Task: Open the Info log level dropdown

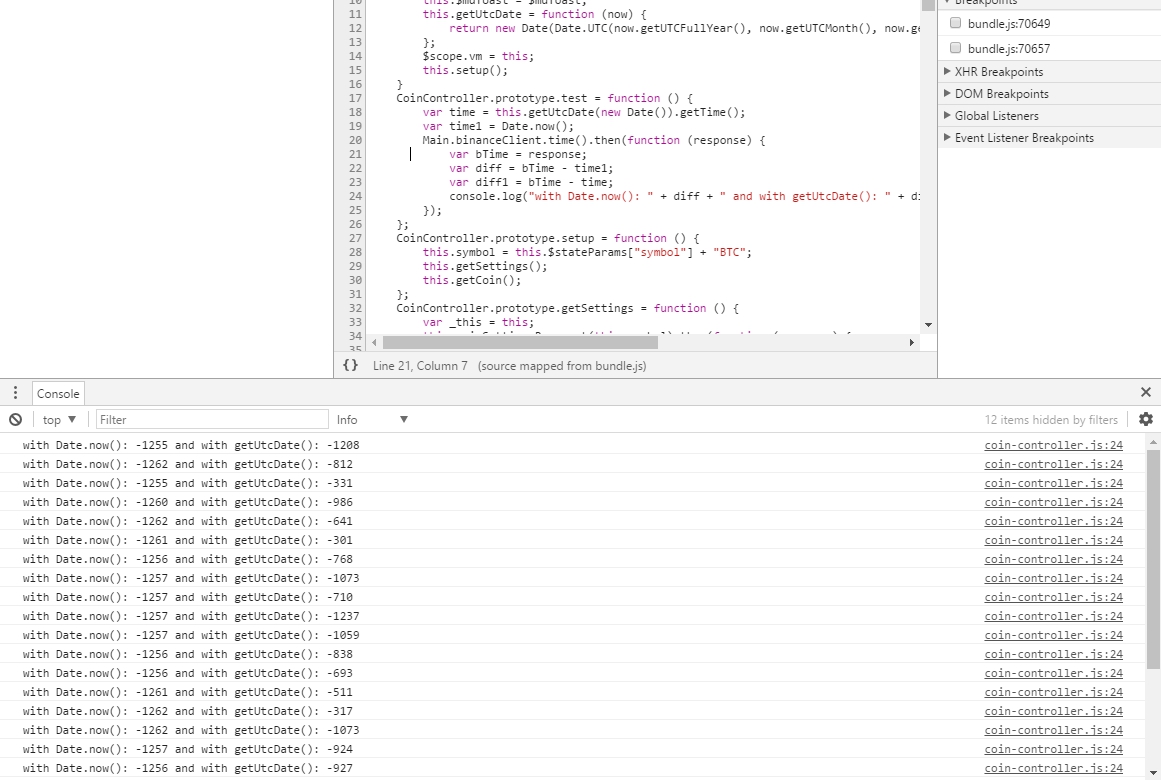Action: (x=372, y=419)
